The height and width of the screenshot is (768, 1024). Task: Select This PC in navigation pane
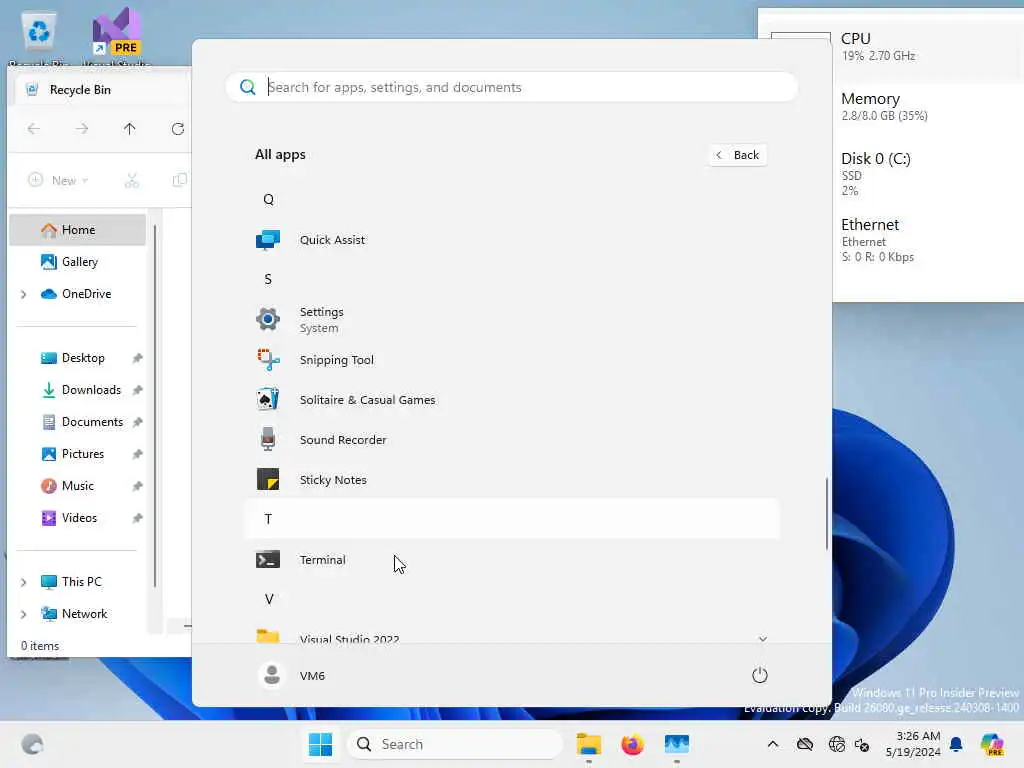coord(82,581)
